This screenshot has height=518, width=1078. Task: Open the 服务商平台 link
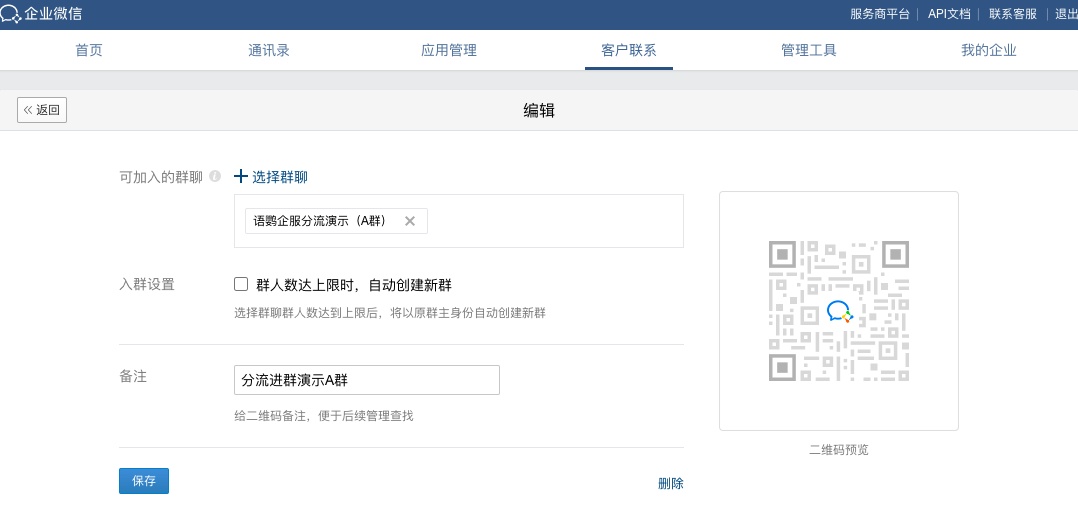click(880, 14)
